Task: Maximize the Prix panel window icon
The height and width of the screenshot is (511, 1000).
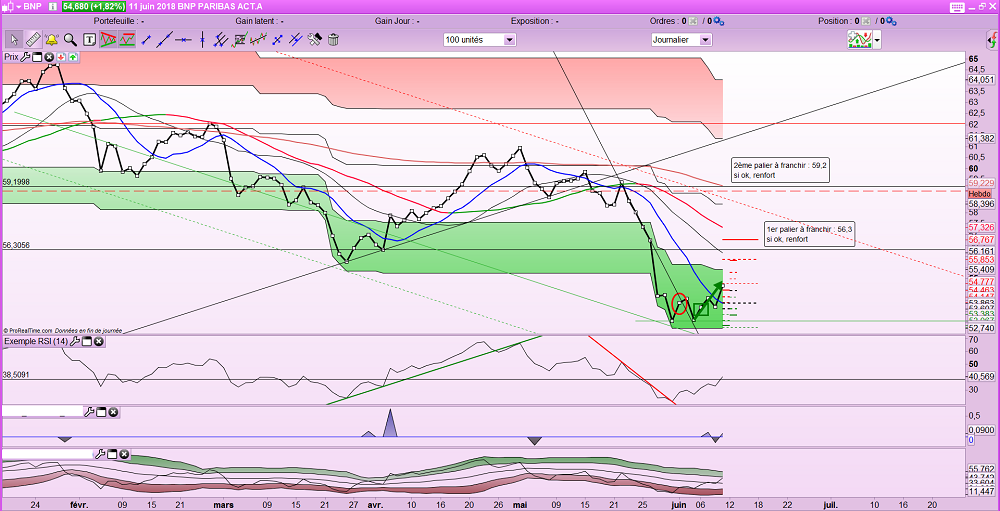Action: [37, 57]
